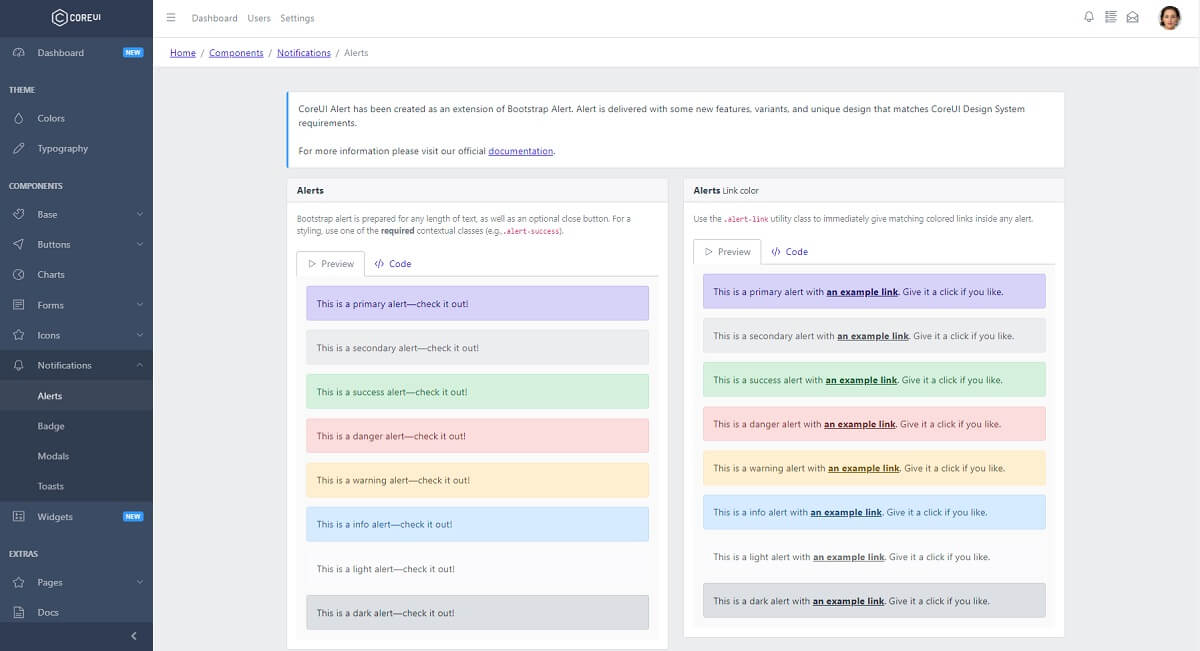Open the notifications bell icon

(1089, 17)
